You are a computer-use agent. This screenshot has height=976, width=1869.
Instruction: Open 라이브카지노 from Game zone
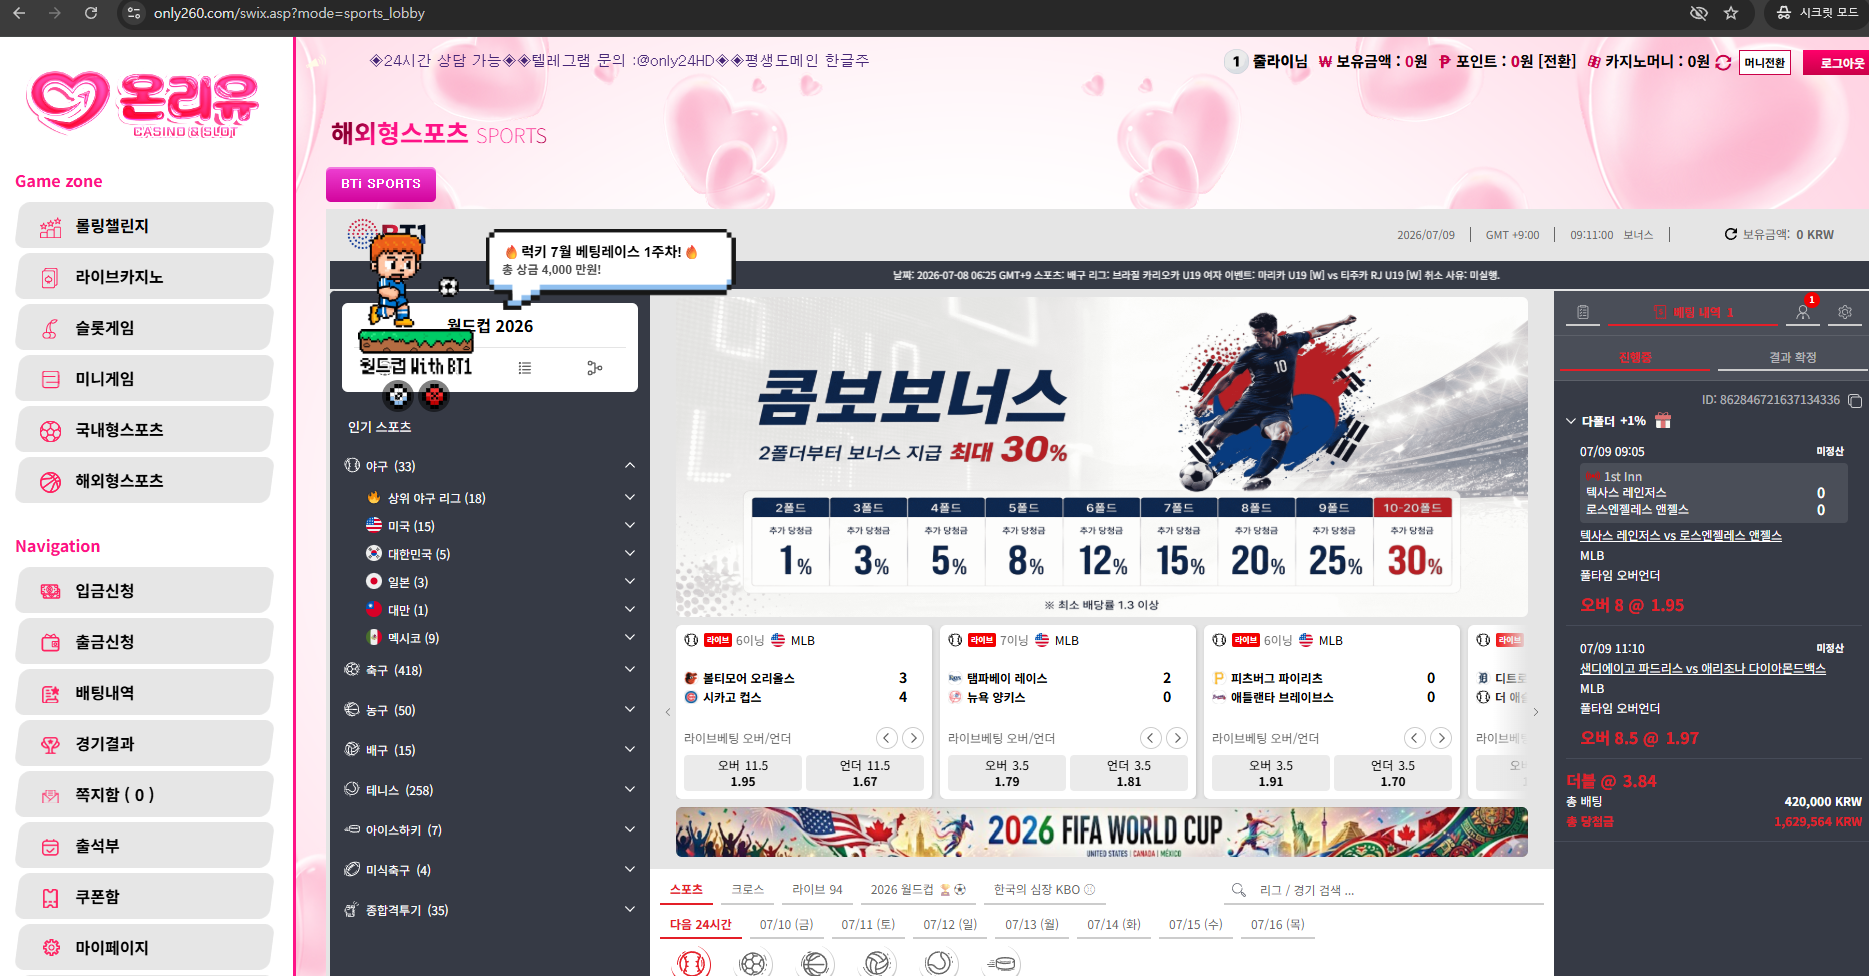144,277
